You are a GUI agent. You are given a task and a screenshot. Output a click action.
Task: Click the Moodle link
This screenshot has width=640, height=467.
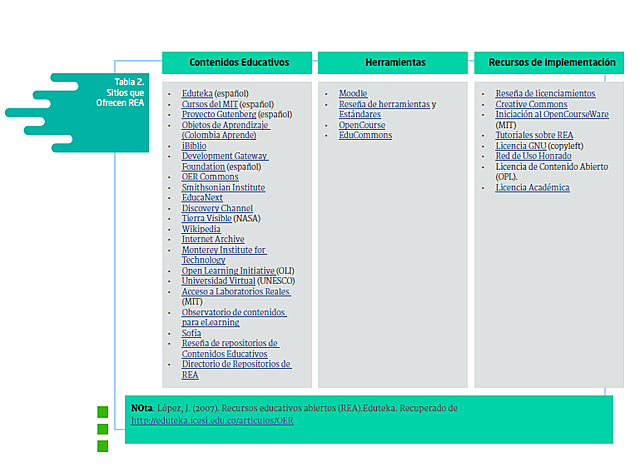[353, 93]
